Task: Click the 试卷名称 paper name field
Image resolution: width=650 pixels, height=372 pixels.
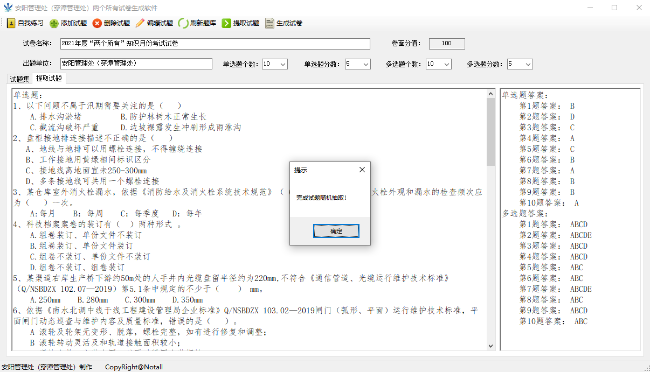Action: [x=215, y=44]
